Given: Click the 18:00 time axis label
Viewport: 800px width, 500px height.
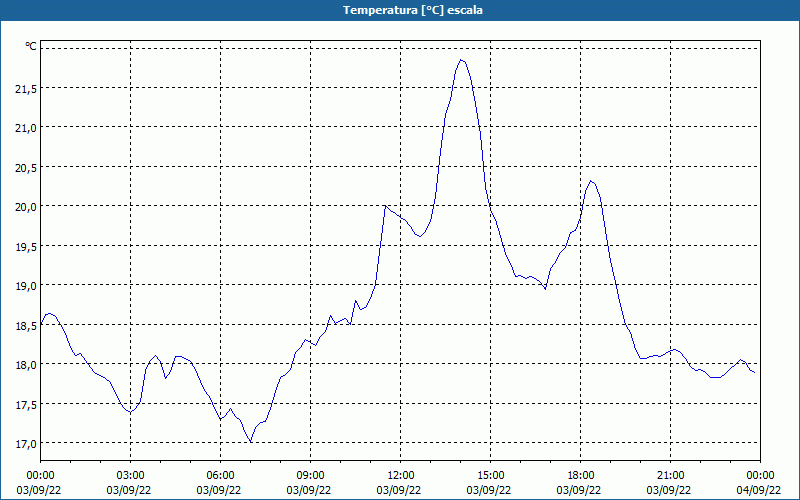Looking at the screenshot, I should point(581,476).
